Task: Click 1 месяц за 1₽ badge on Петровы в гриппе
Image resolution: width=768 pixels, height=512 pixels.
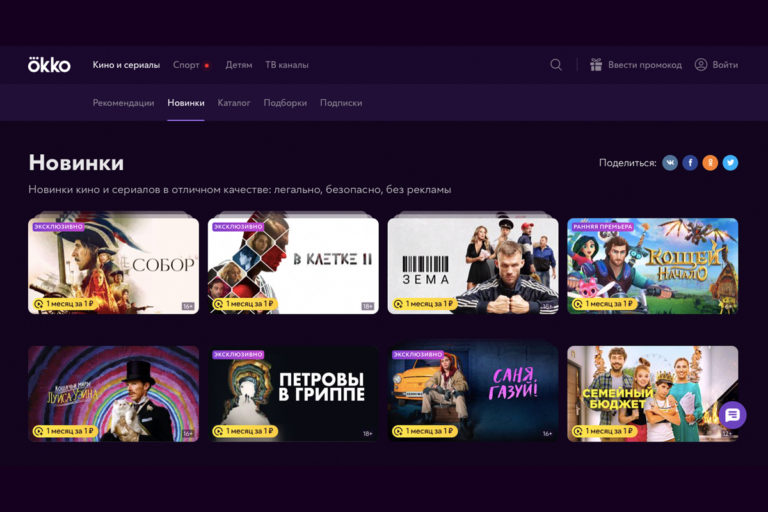Action: click(x=244, y=431)
